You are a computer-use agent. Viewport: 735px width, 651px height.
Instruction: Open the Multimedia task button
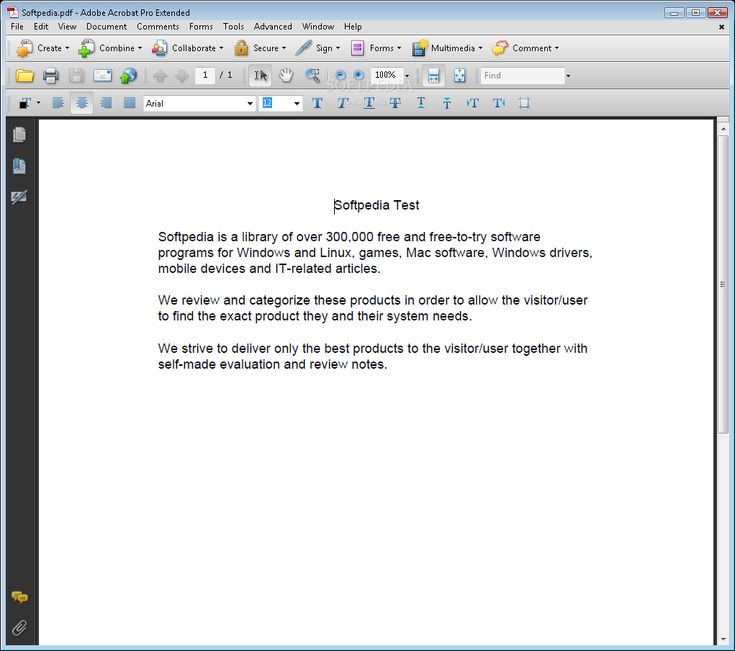click(447, 48)
